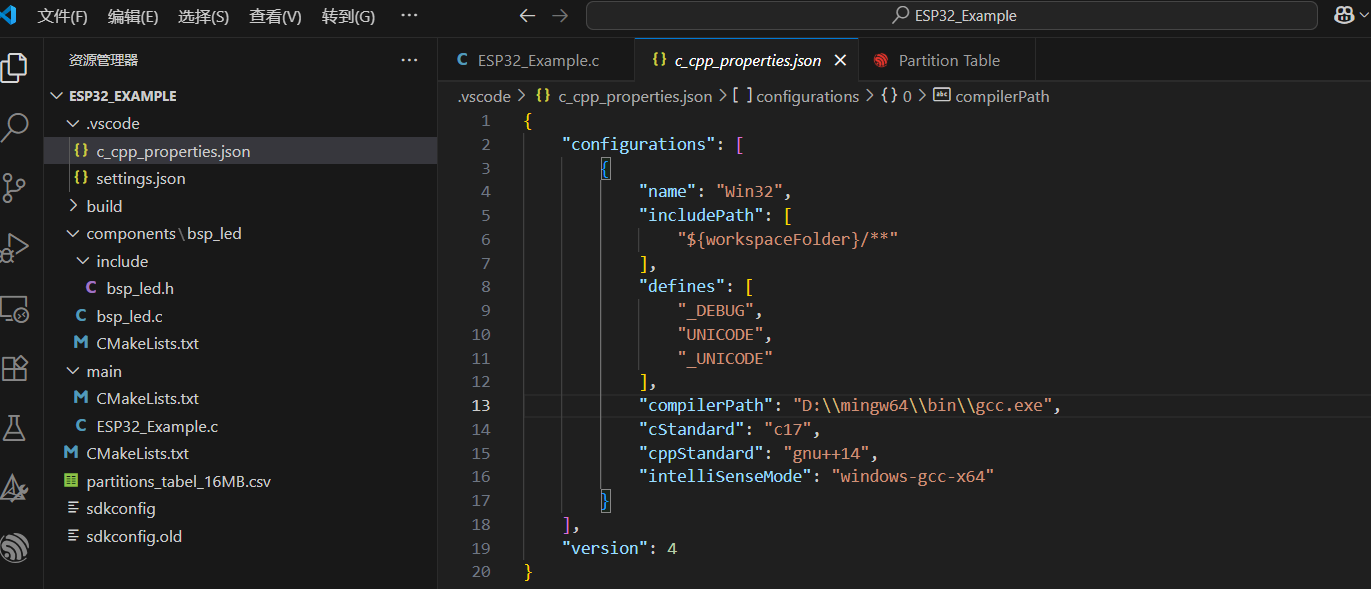The width and height of the screenshot is (1371, 589).
Task: Open Explorer panel more actions menu
Action: tap(409, 60)
